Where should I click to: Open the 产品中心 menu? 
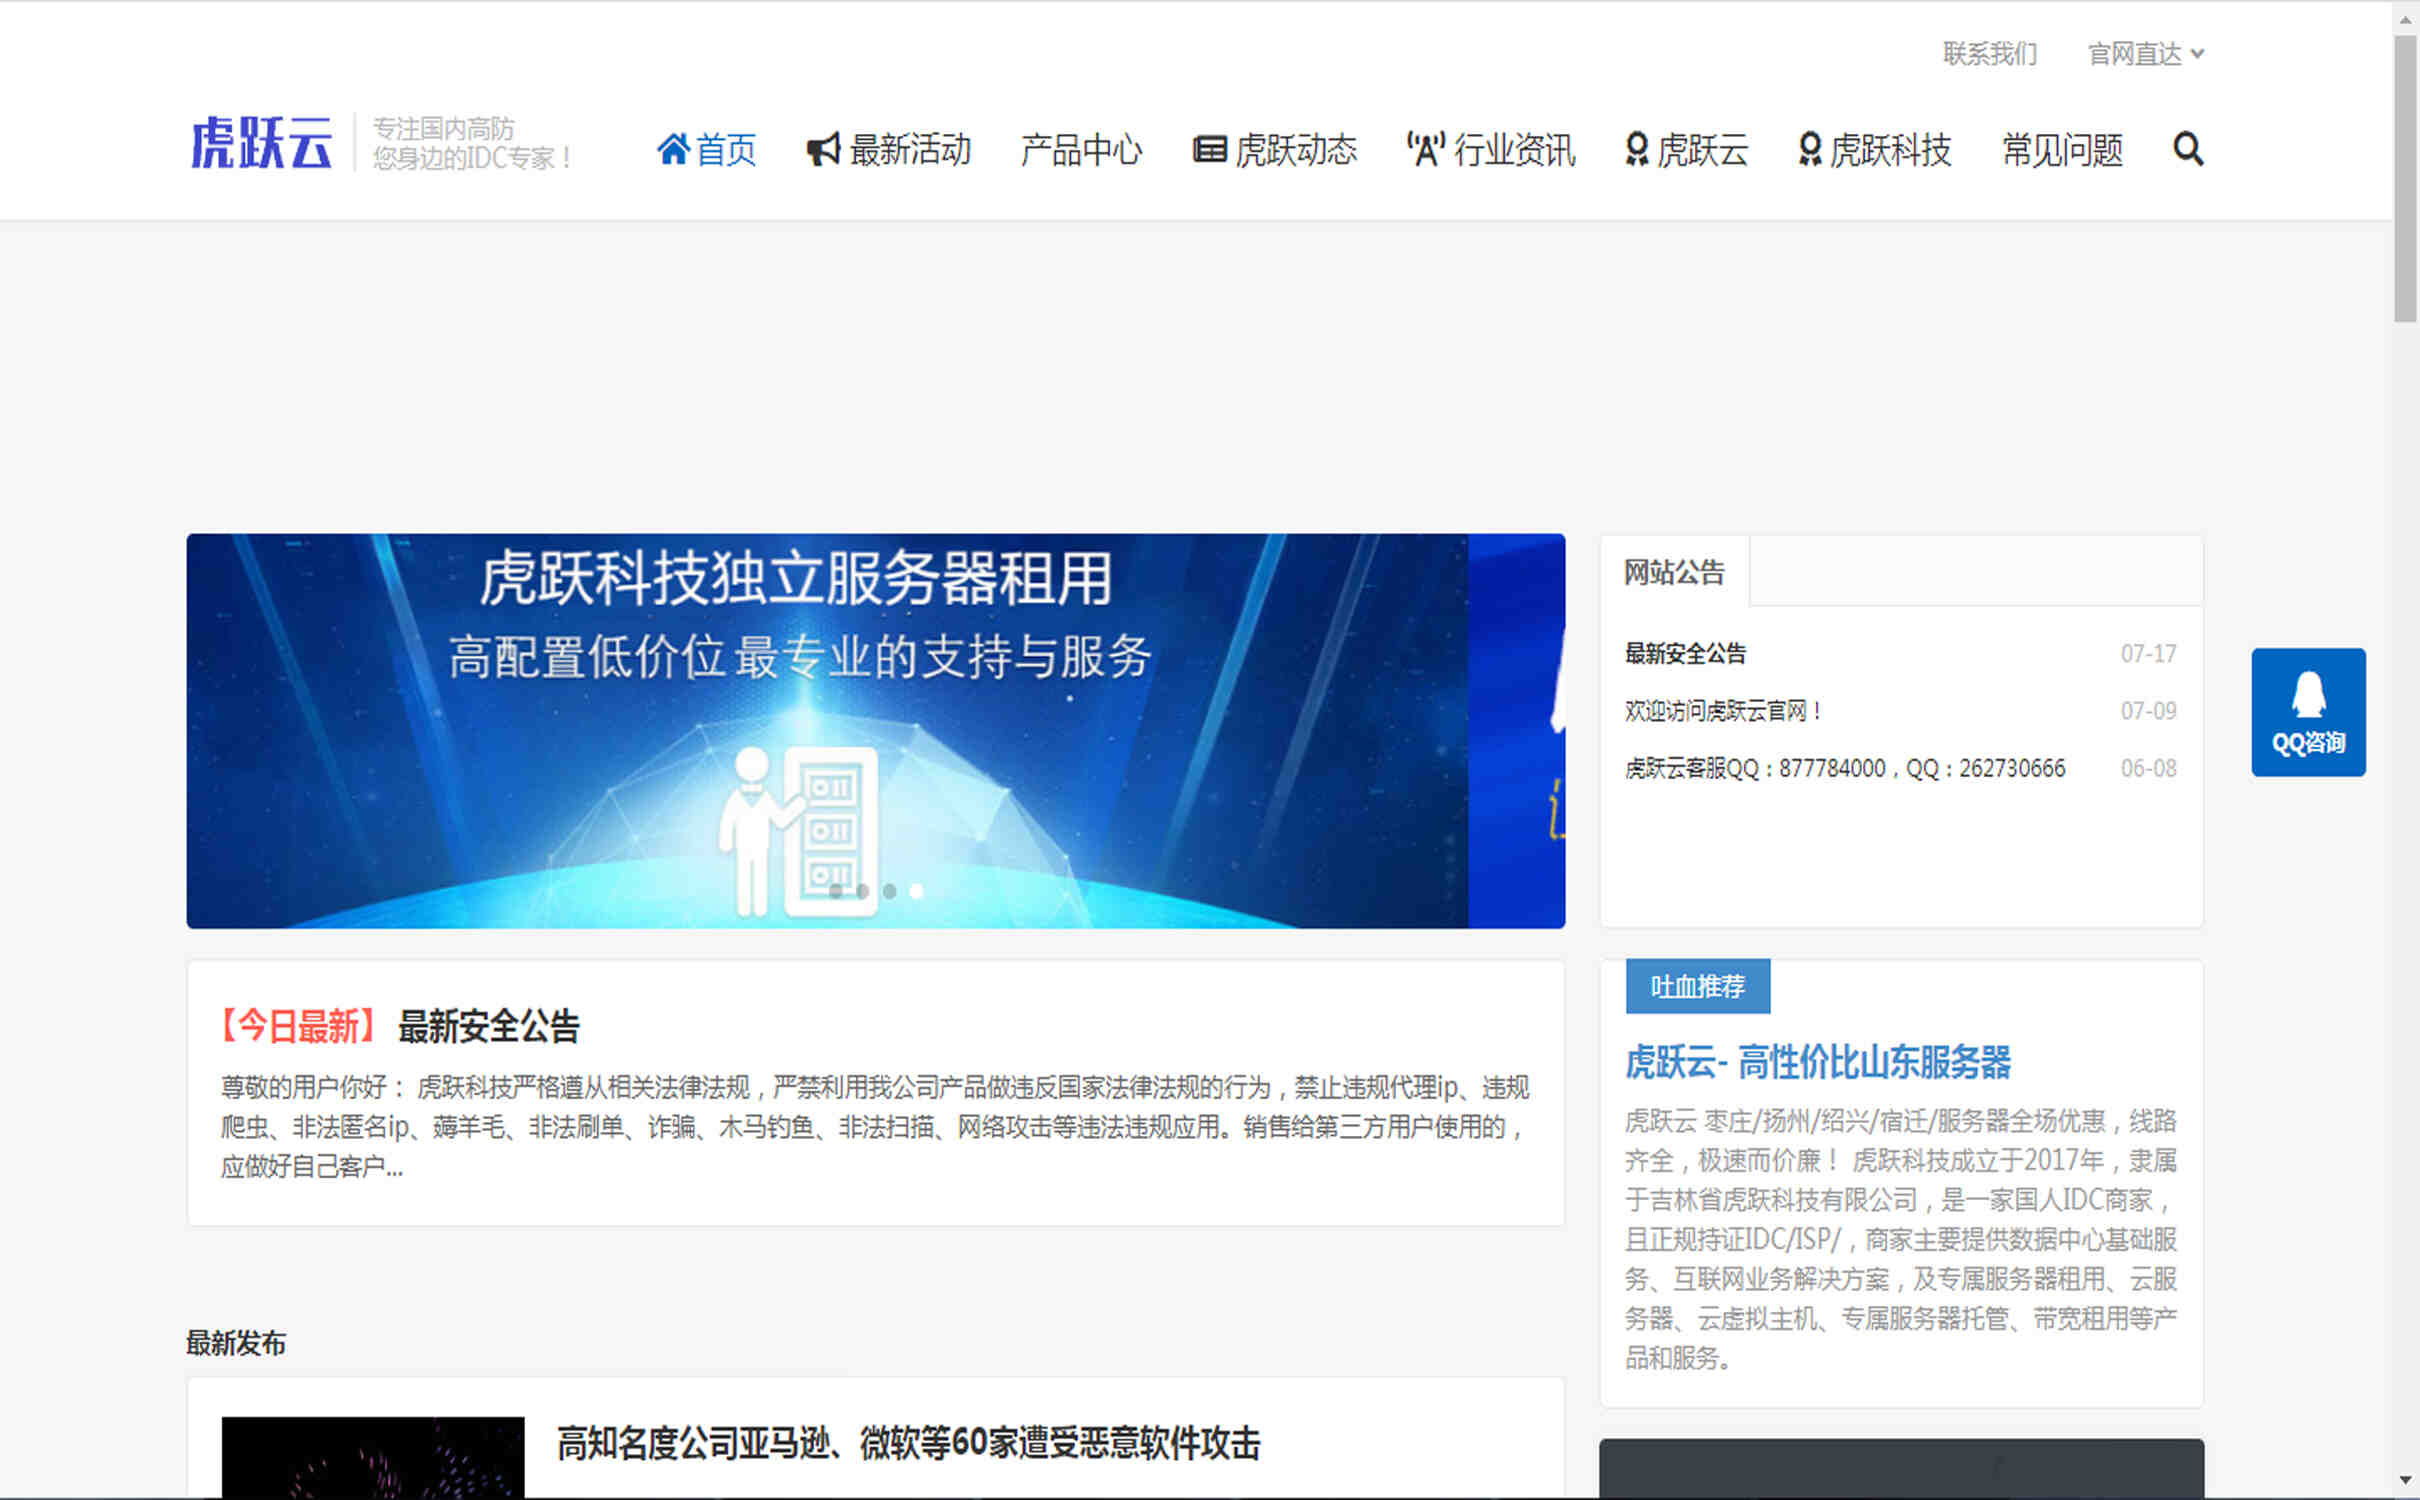pyautogui.click(x=1082, y=150)
